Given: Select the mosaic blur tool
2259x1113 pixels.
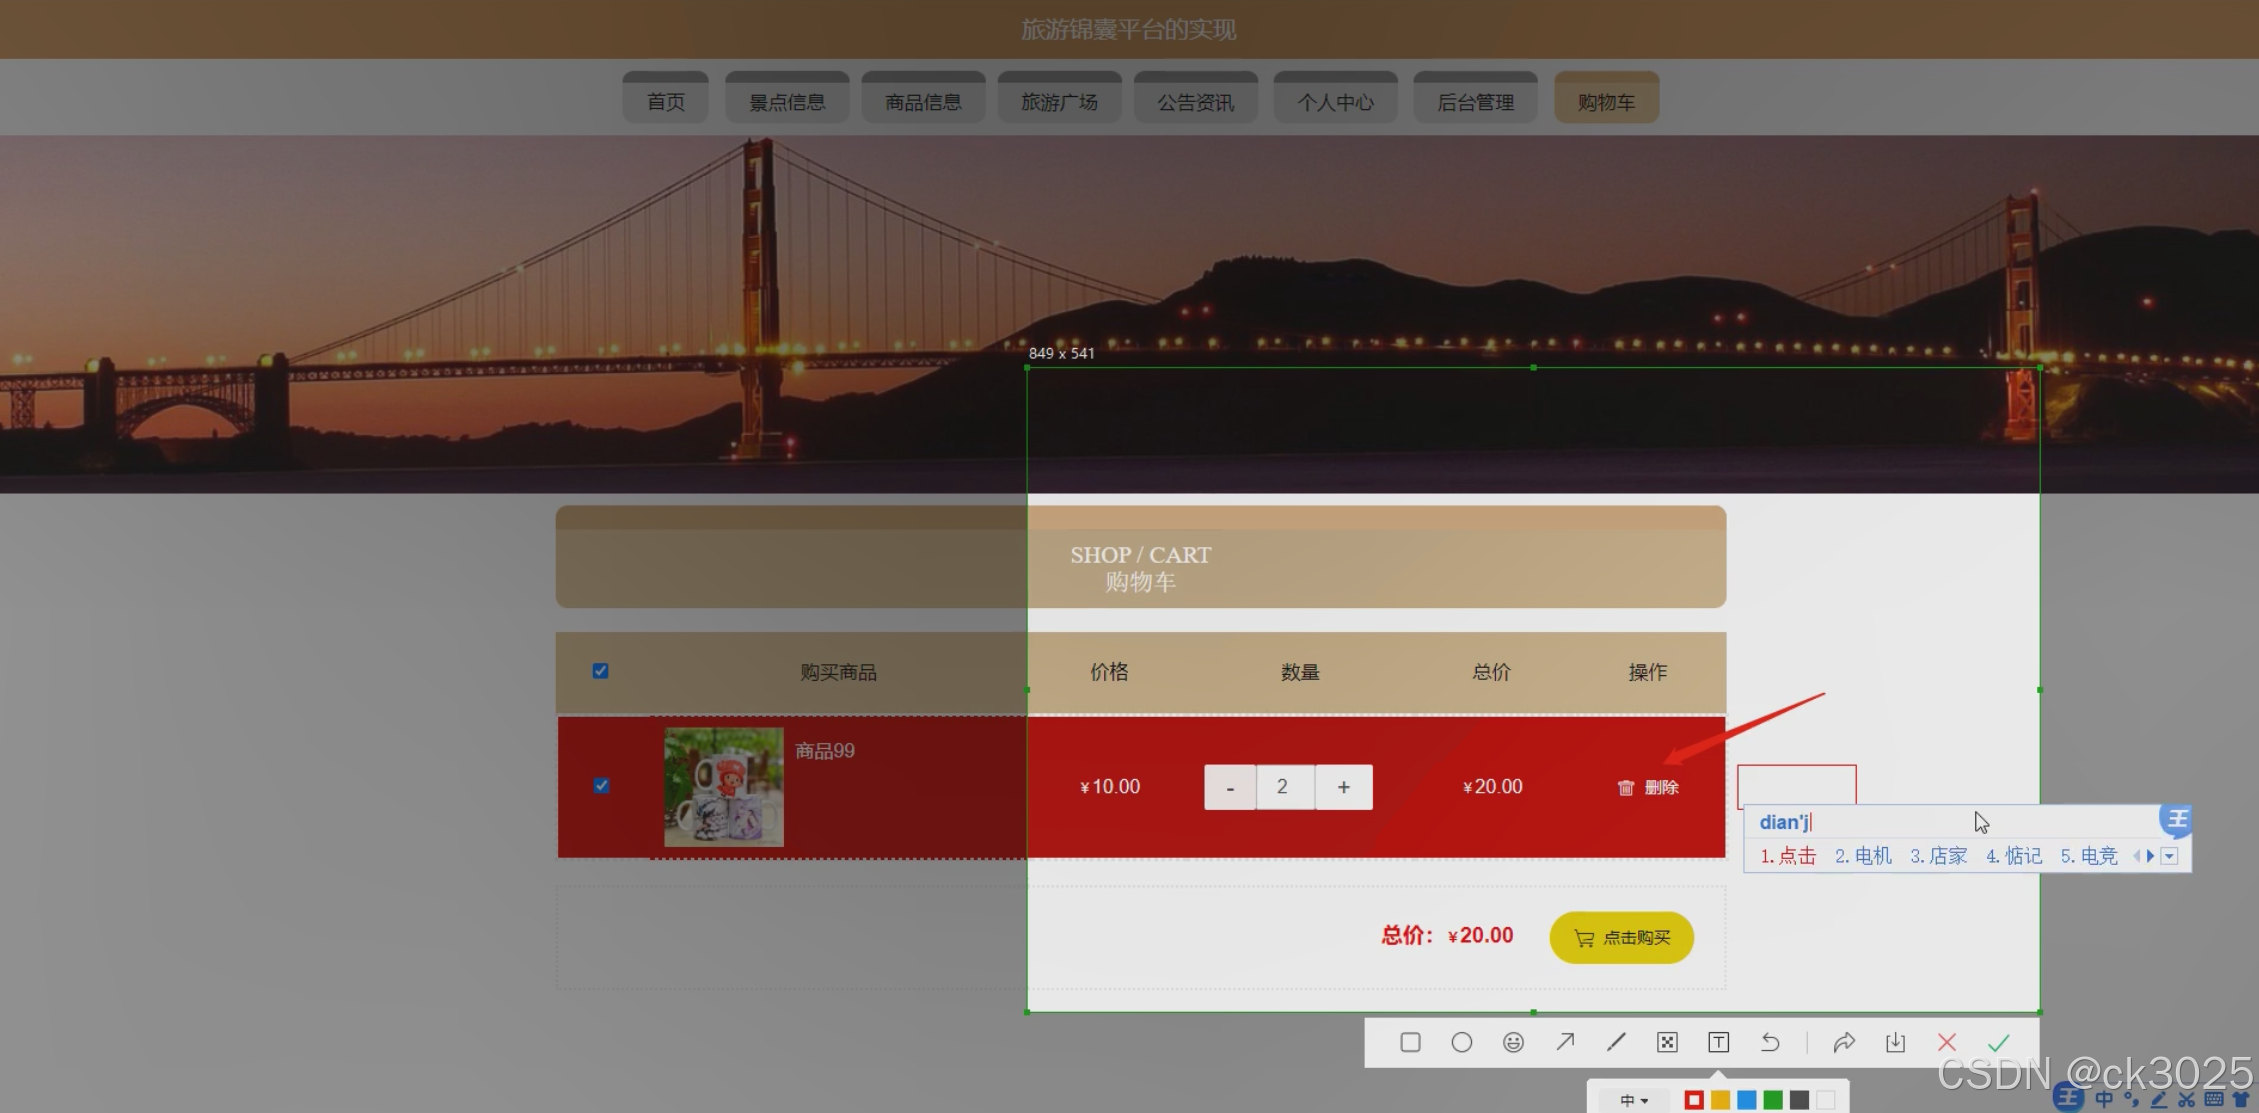Looking at the screenshot, I should pos(1667,1043).
